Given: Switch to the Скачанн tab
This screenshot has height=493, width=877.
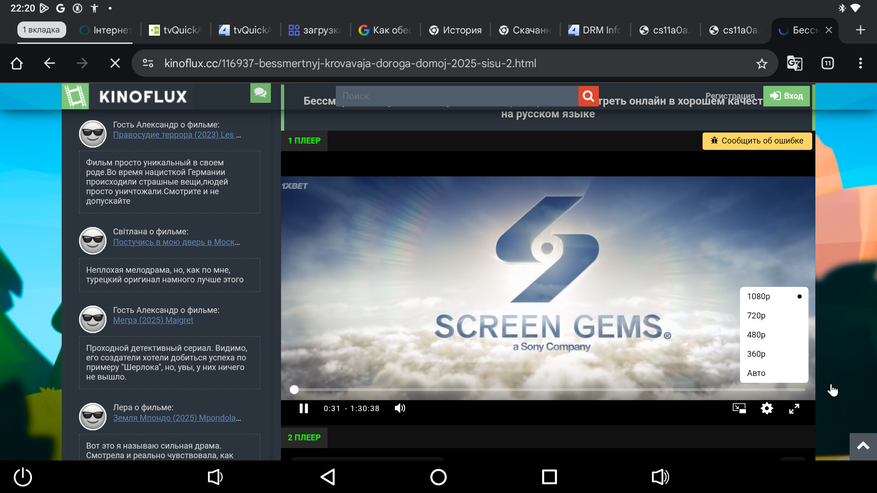Looking at the screenshot, I should (x=525, y=30).
